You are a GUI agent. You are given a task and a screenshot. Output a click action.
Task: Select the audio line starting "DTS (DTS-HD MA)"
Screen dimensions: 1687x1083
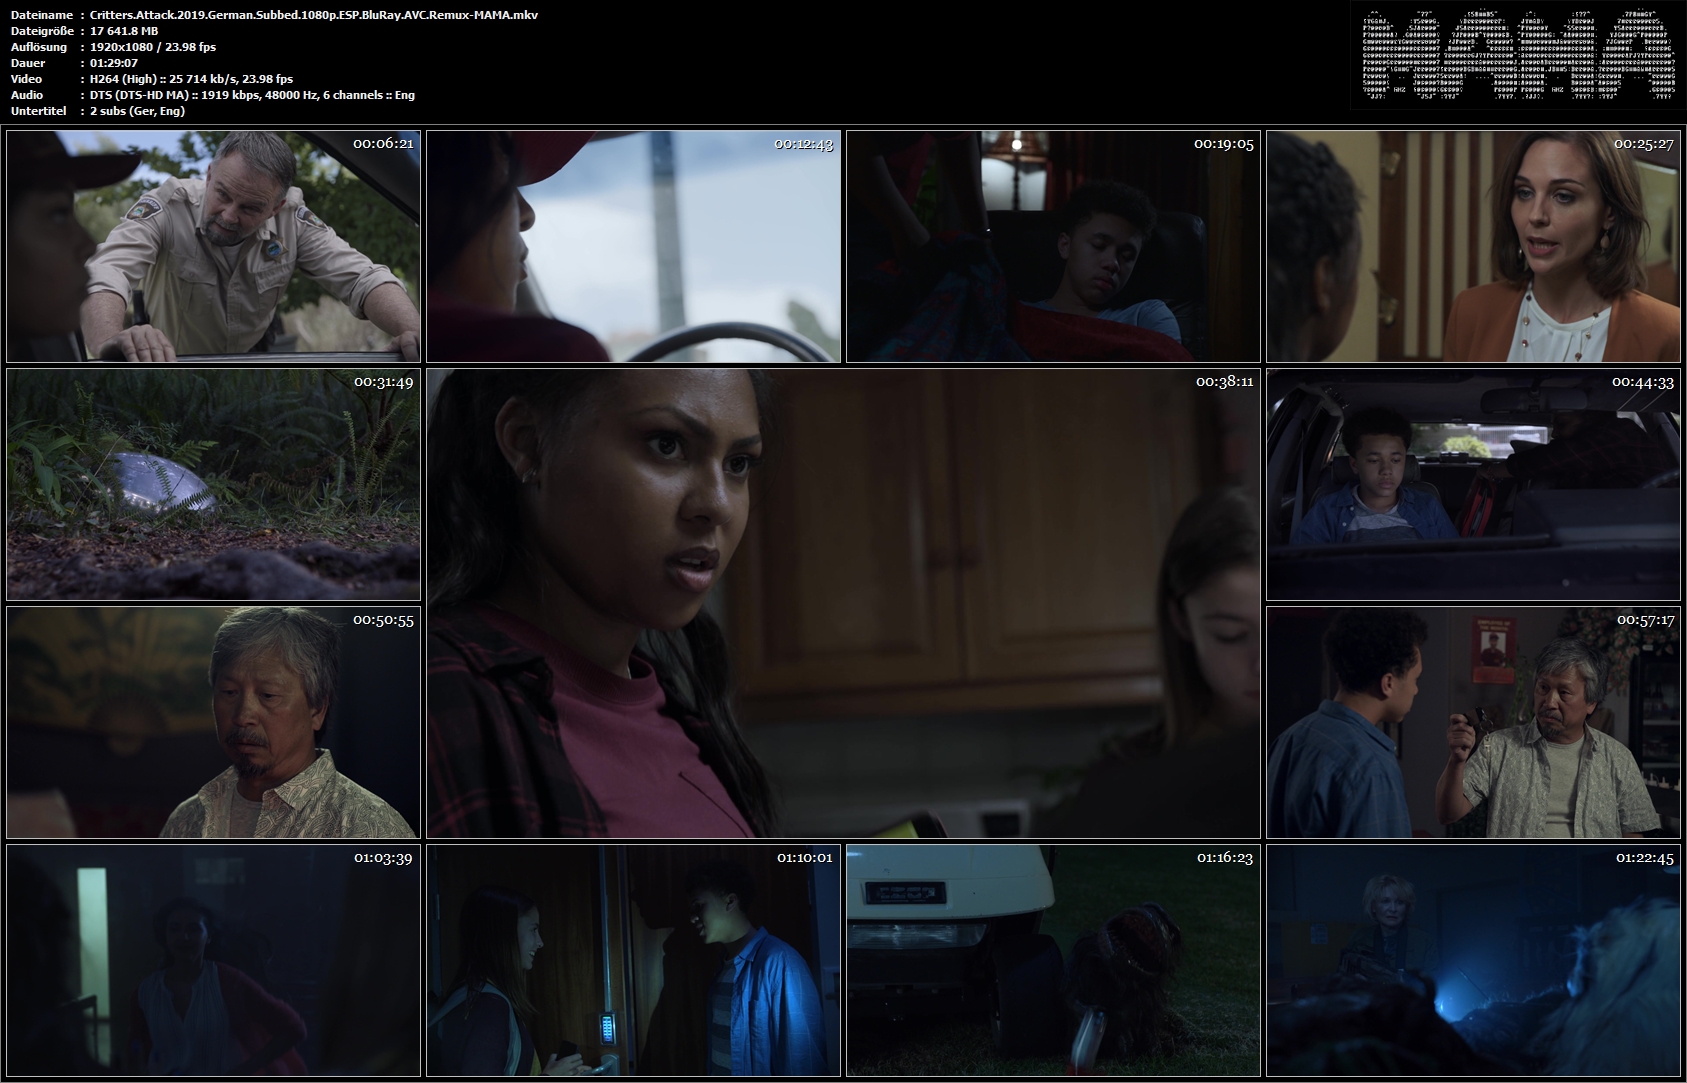[252, 95]
